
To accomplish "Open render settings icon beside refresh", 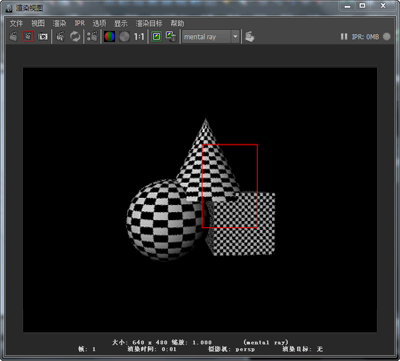I will pos(92,37).
